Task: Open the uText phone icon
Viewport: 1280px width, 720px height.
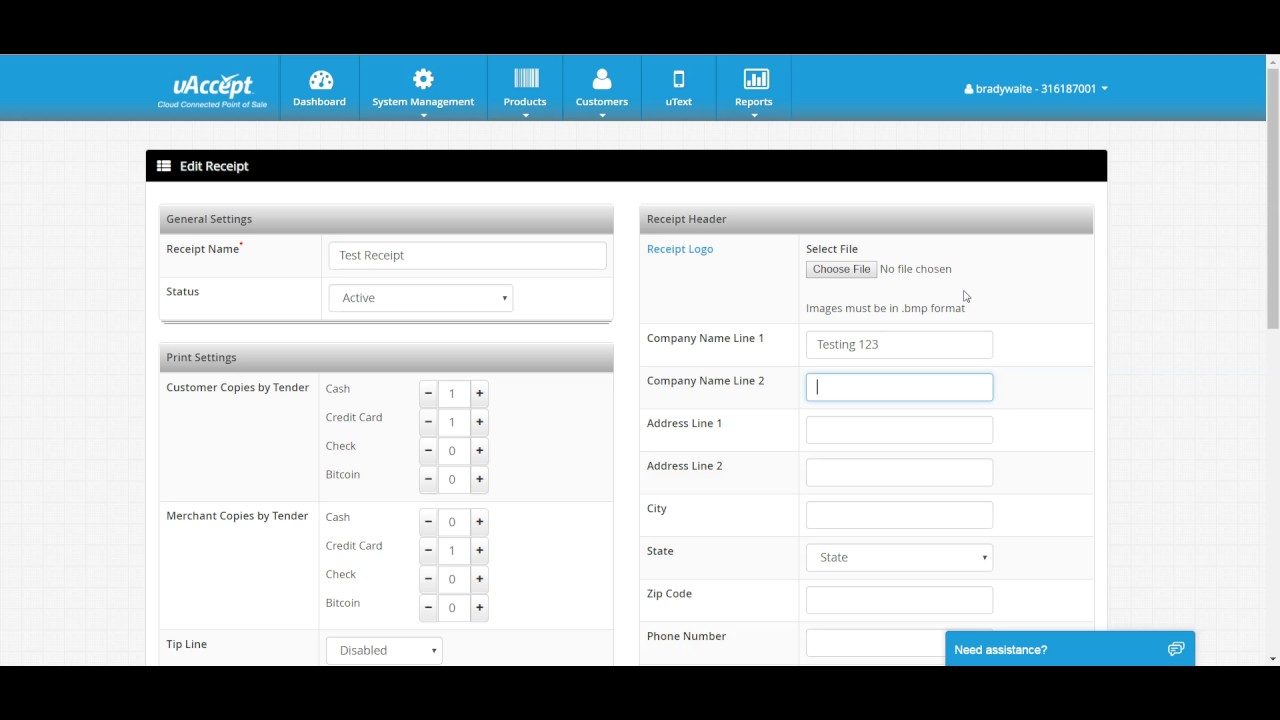Action: [x=679, y=79]
